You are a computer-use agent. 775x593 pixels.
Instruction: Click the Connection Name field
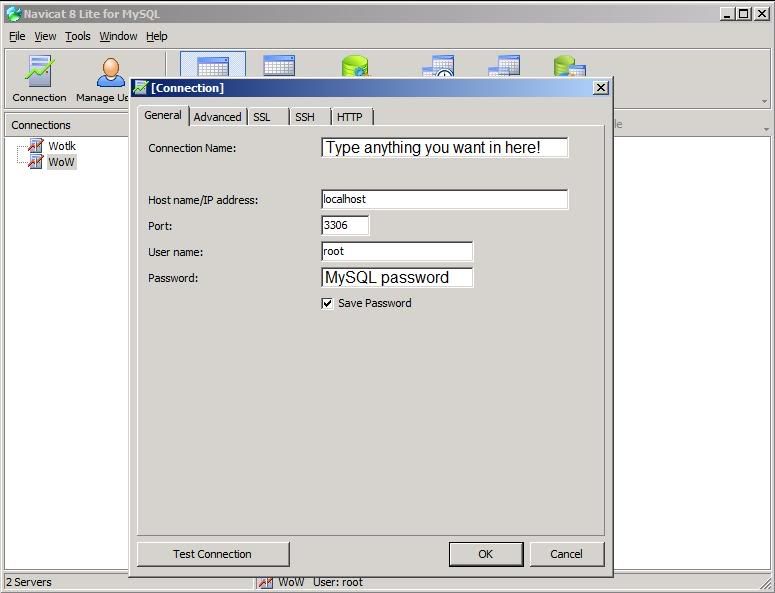(445, 147)
